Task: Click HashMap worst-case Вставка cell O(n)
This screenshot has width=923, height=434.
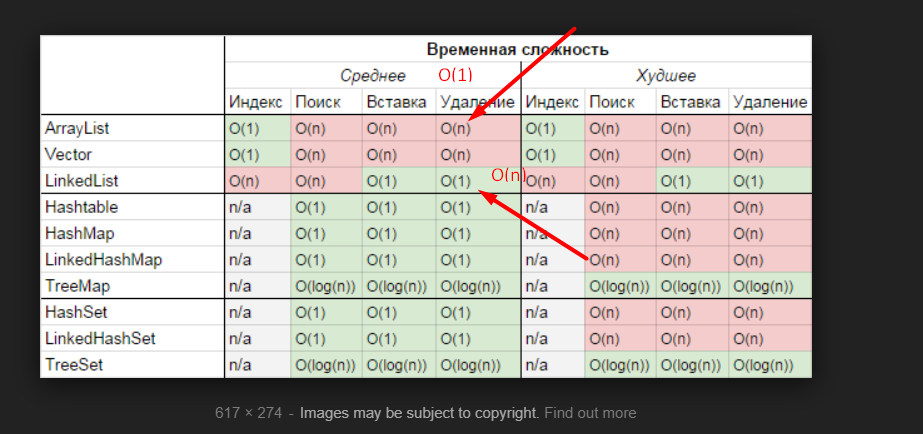Action: coord(693,234)
